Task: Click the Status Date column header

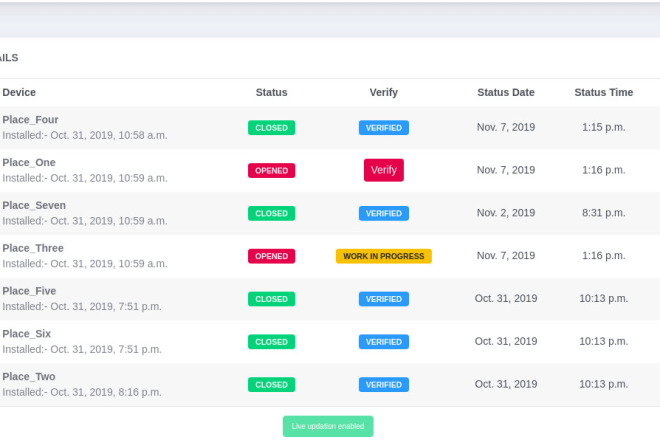Action: coord(506,92)
